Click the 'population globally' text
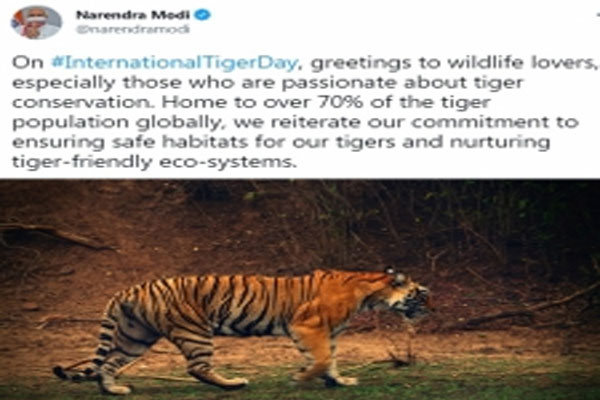600x400 pixels. coord(120,123)
